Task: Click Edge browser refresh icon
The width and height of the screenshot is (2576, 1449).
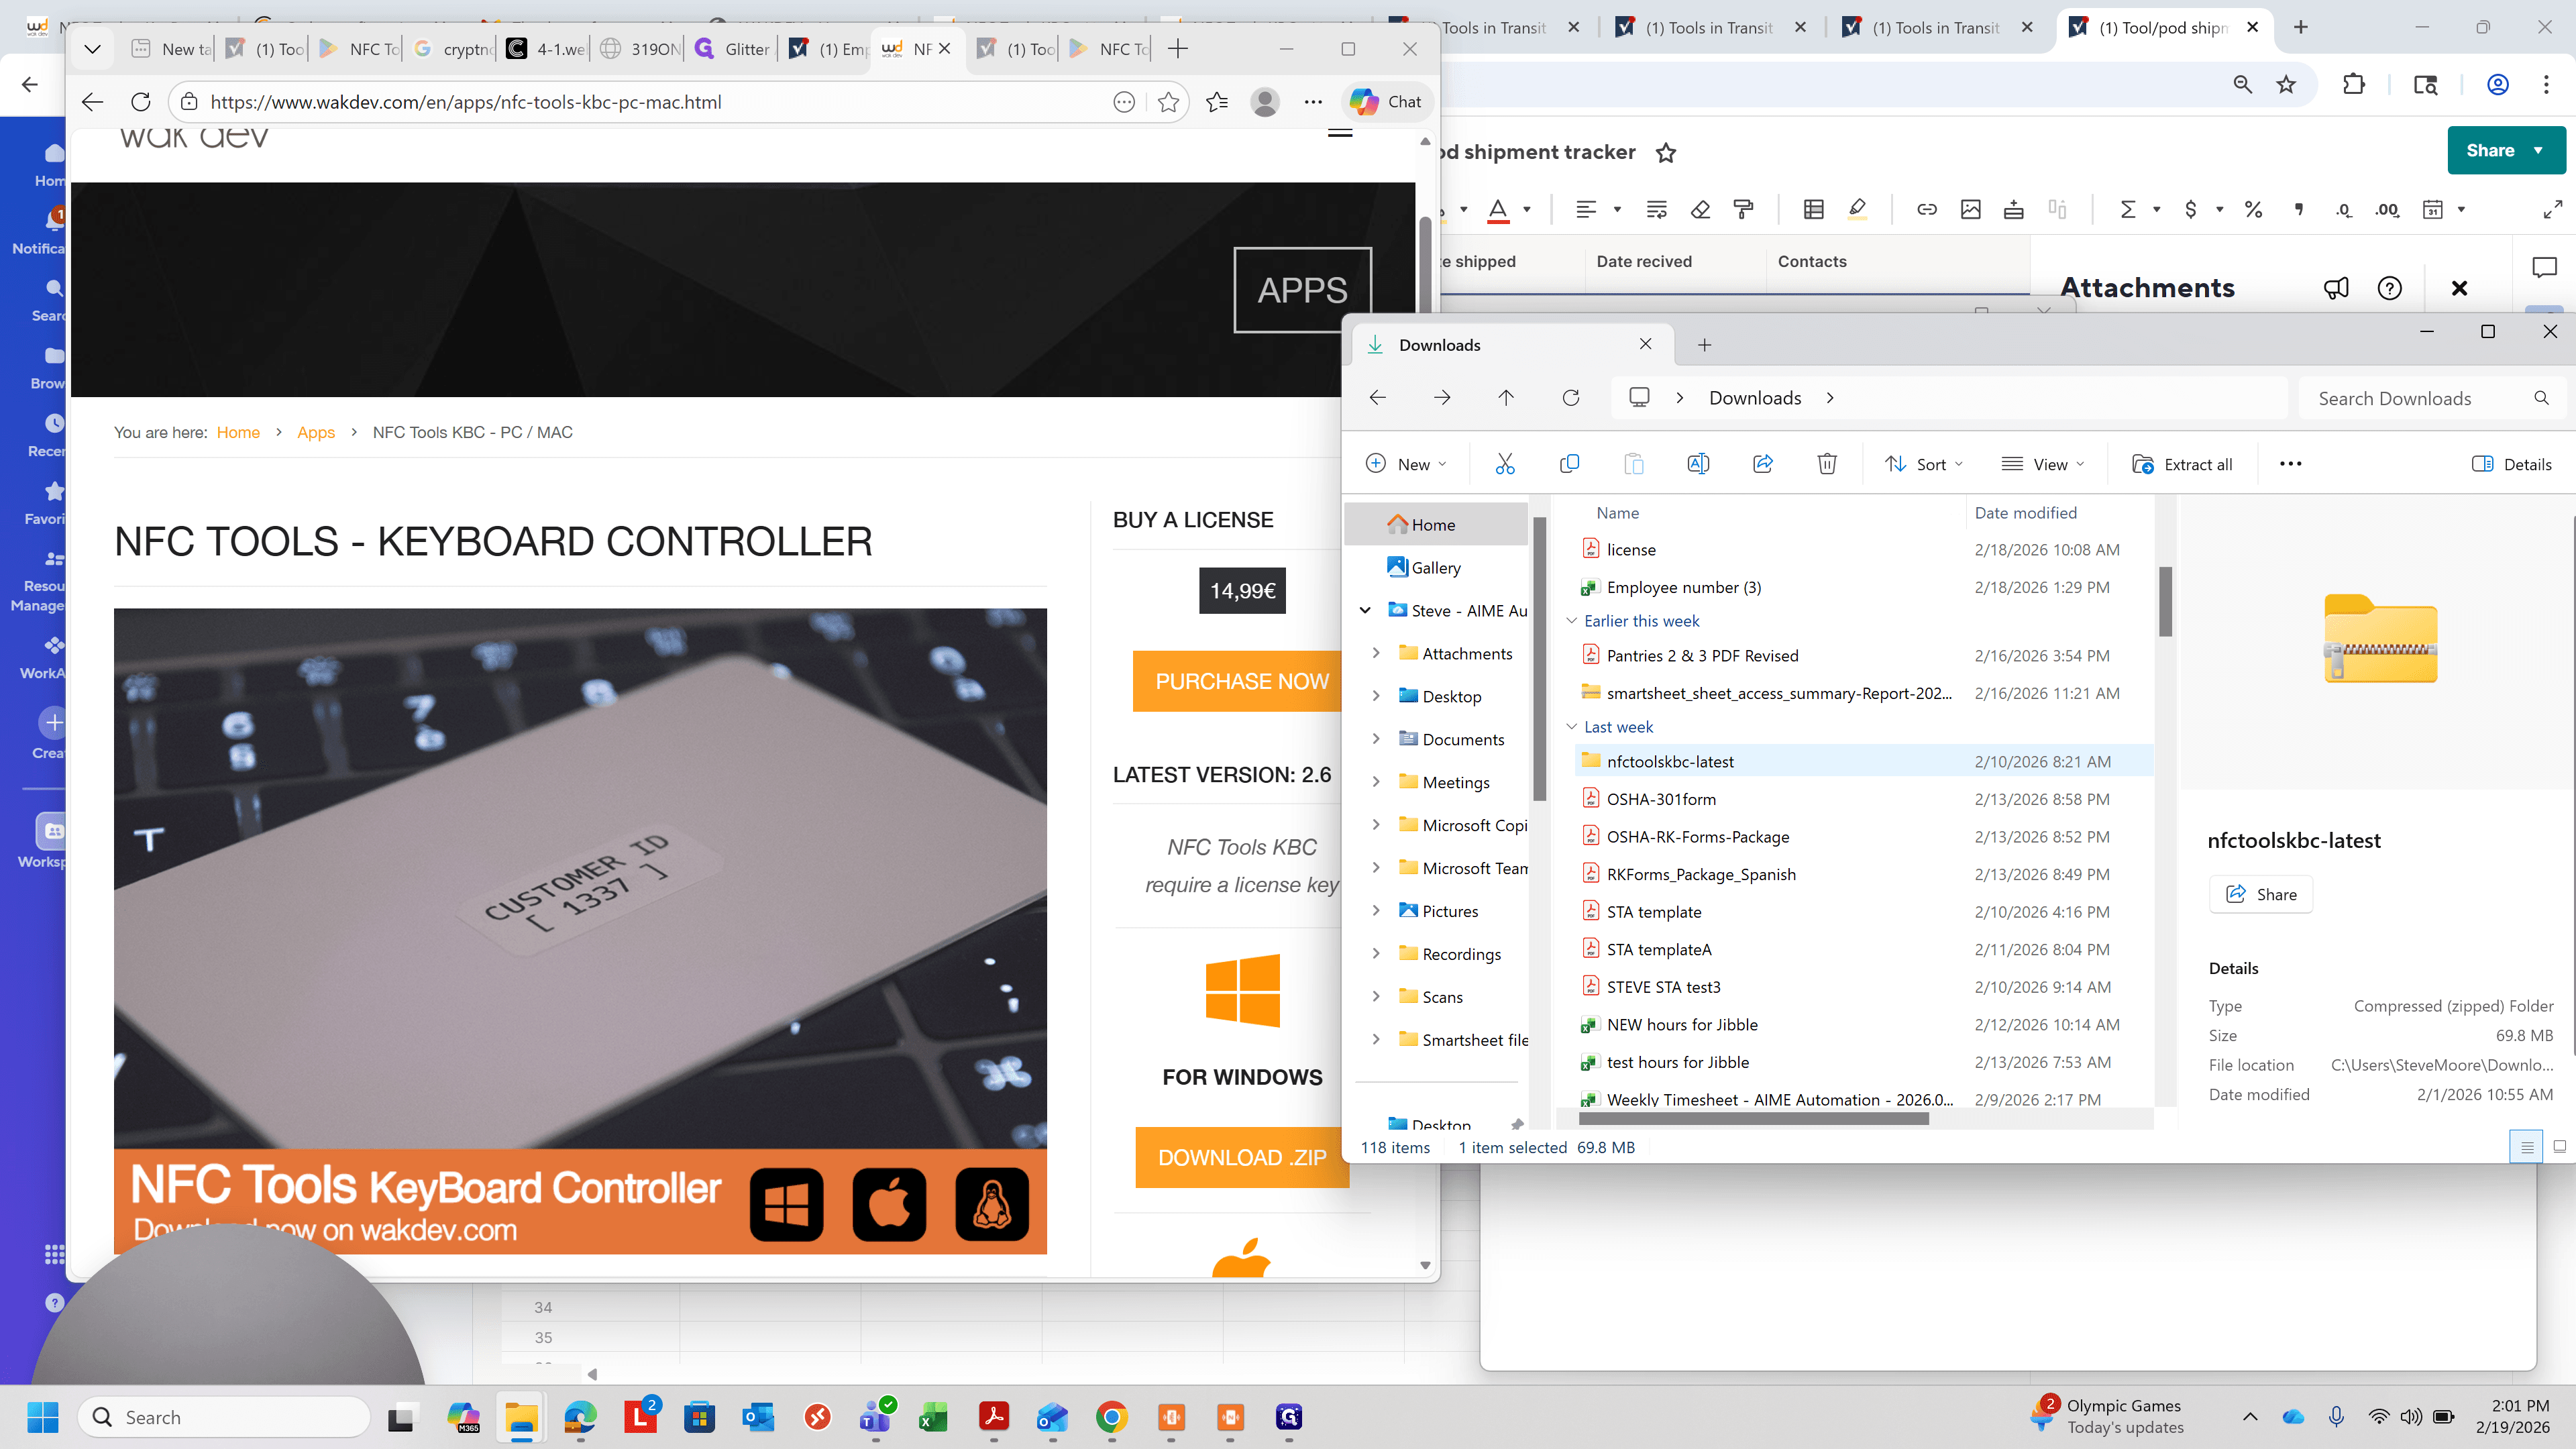Action: click(x=141, y=102)
